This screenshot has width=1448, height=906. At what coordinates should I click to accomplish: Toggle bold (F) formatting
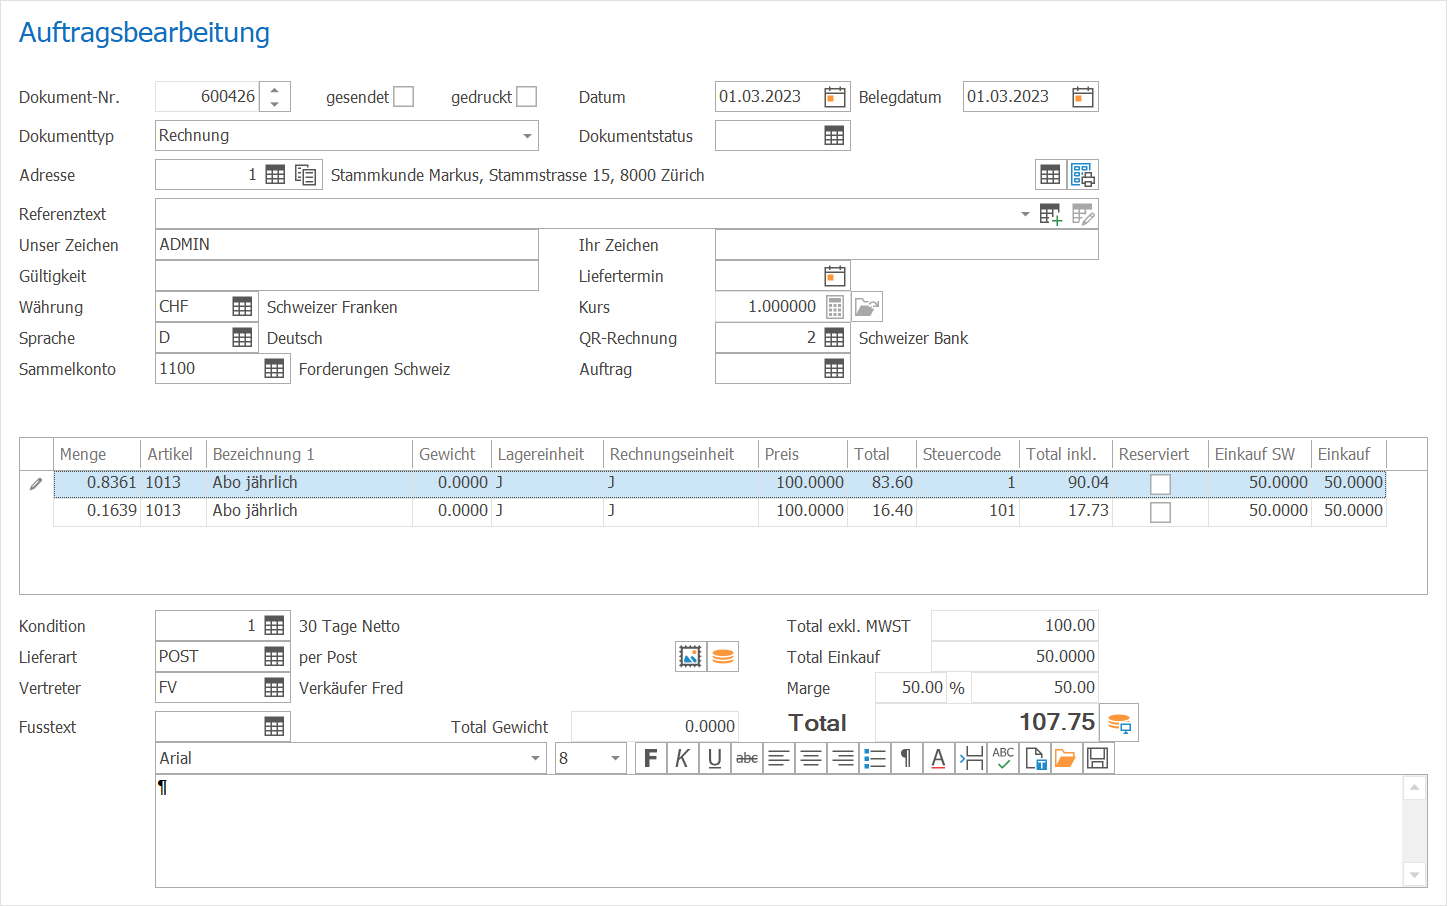click(651, 758)
